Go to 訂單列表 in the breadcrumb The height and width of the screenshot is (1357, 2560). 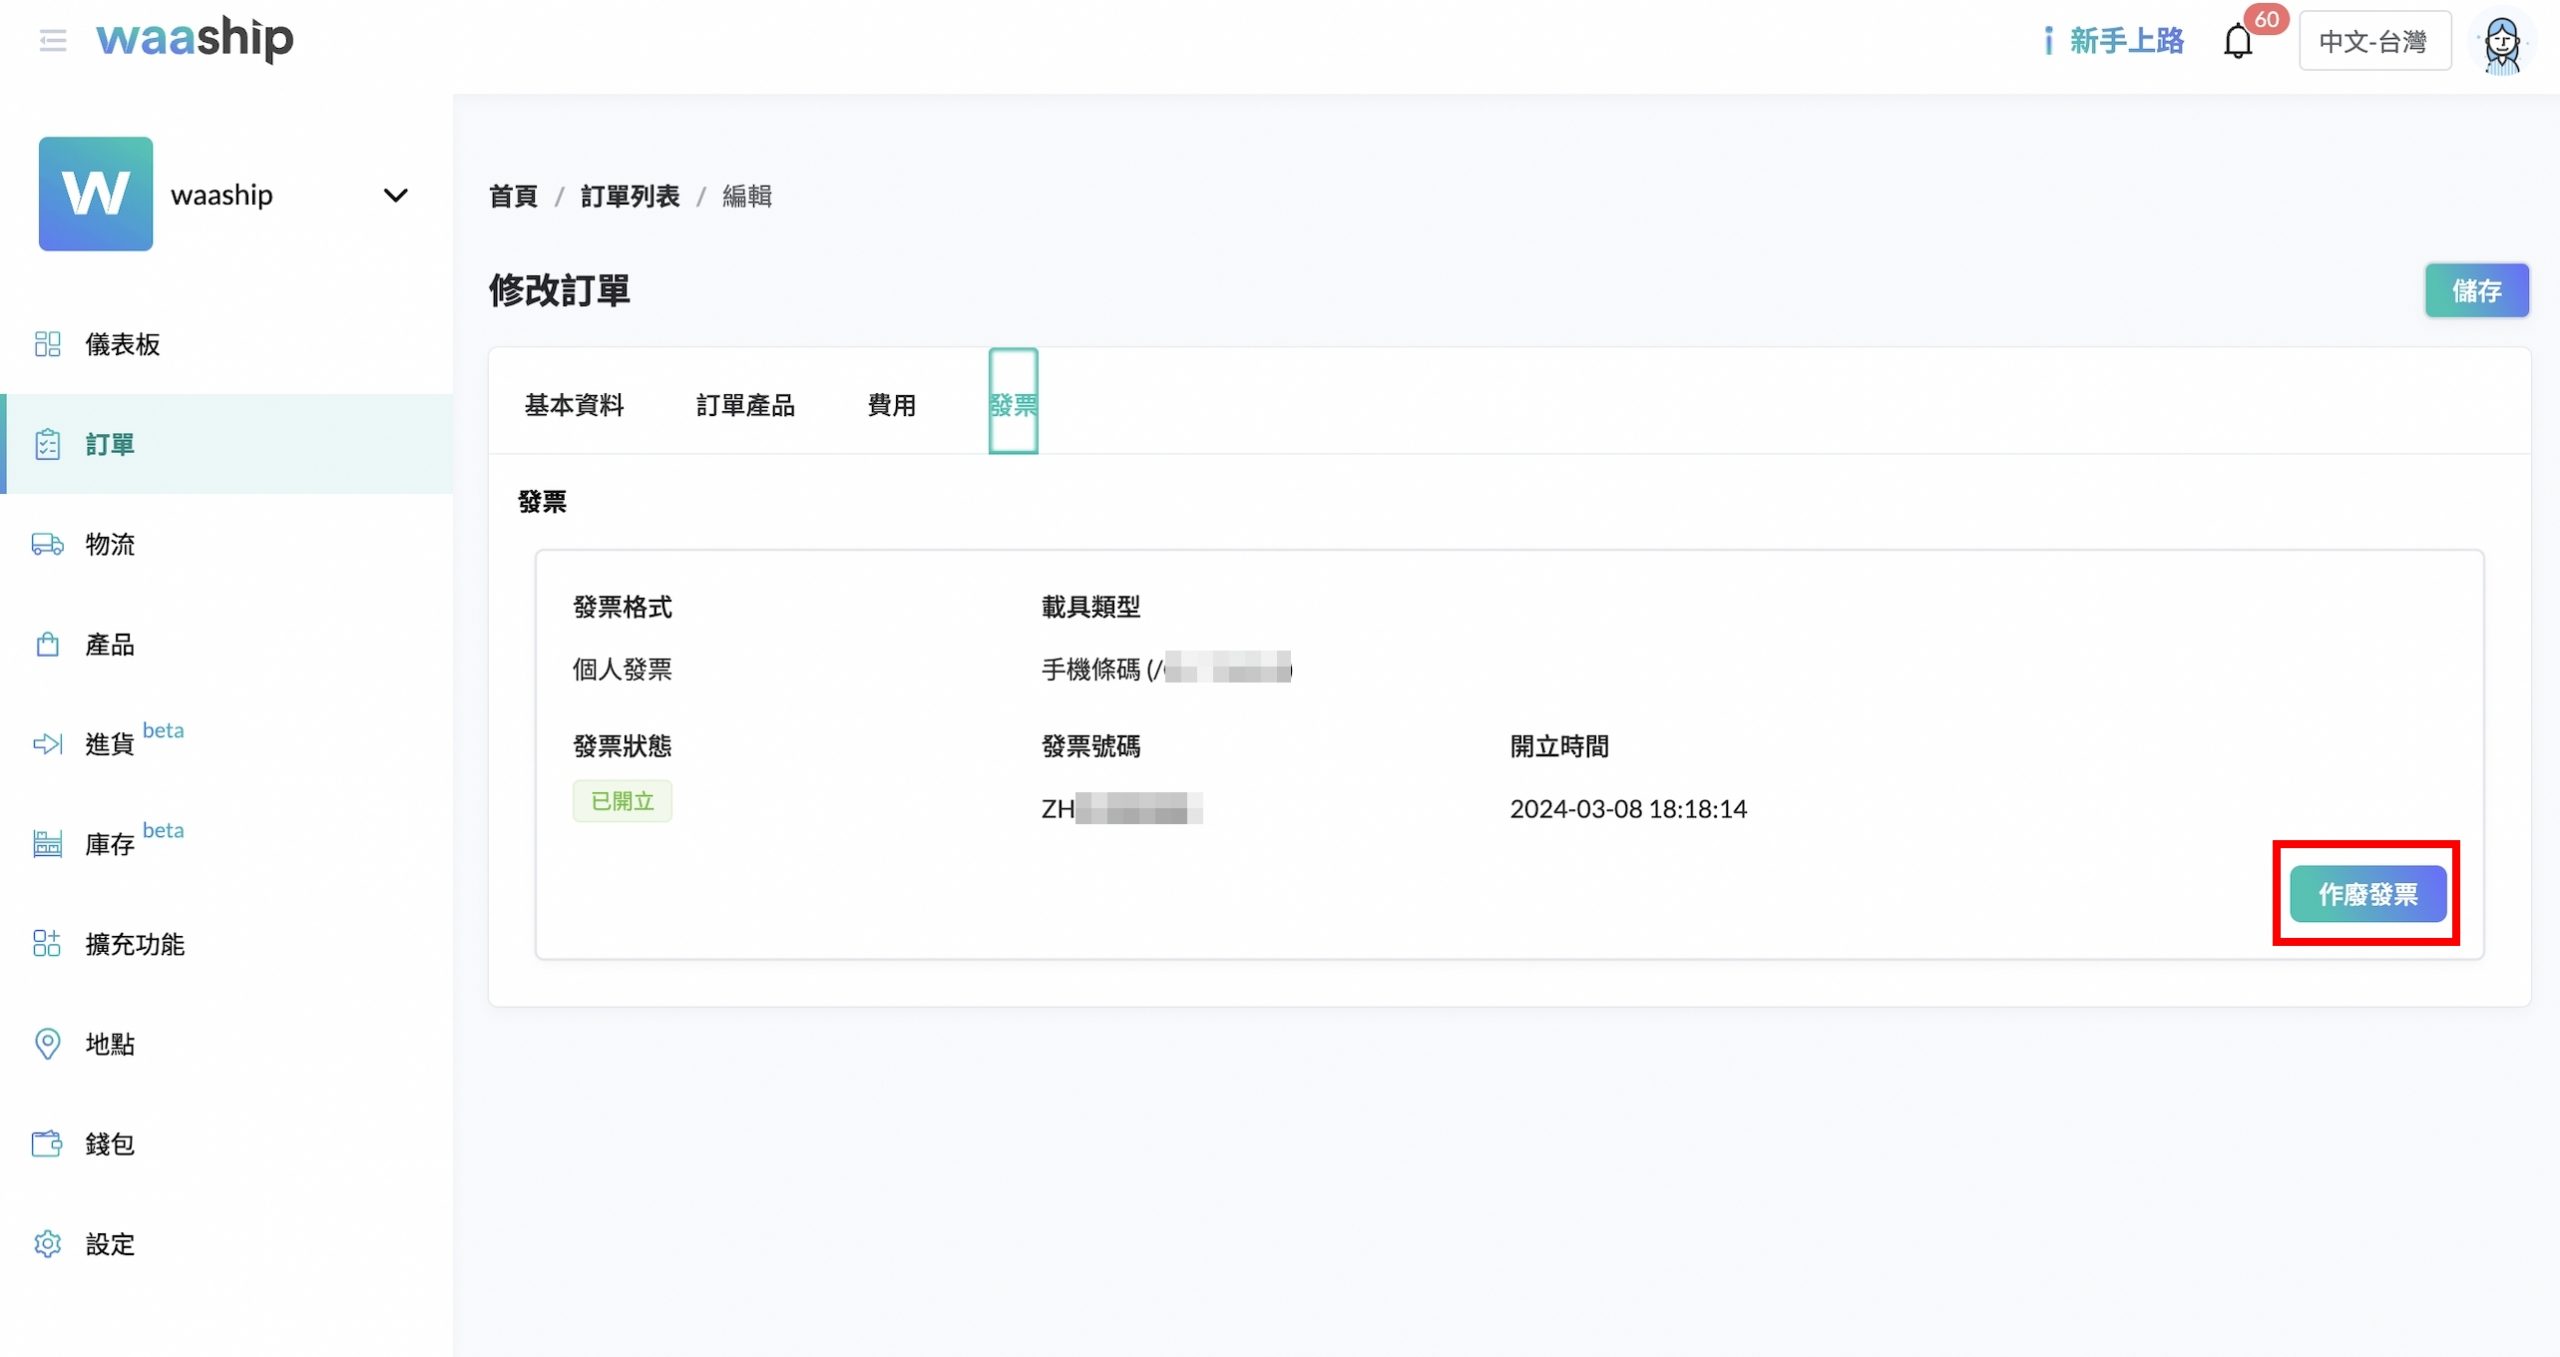coord(630,196)
